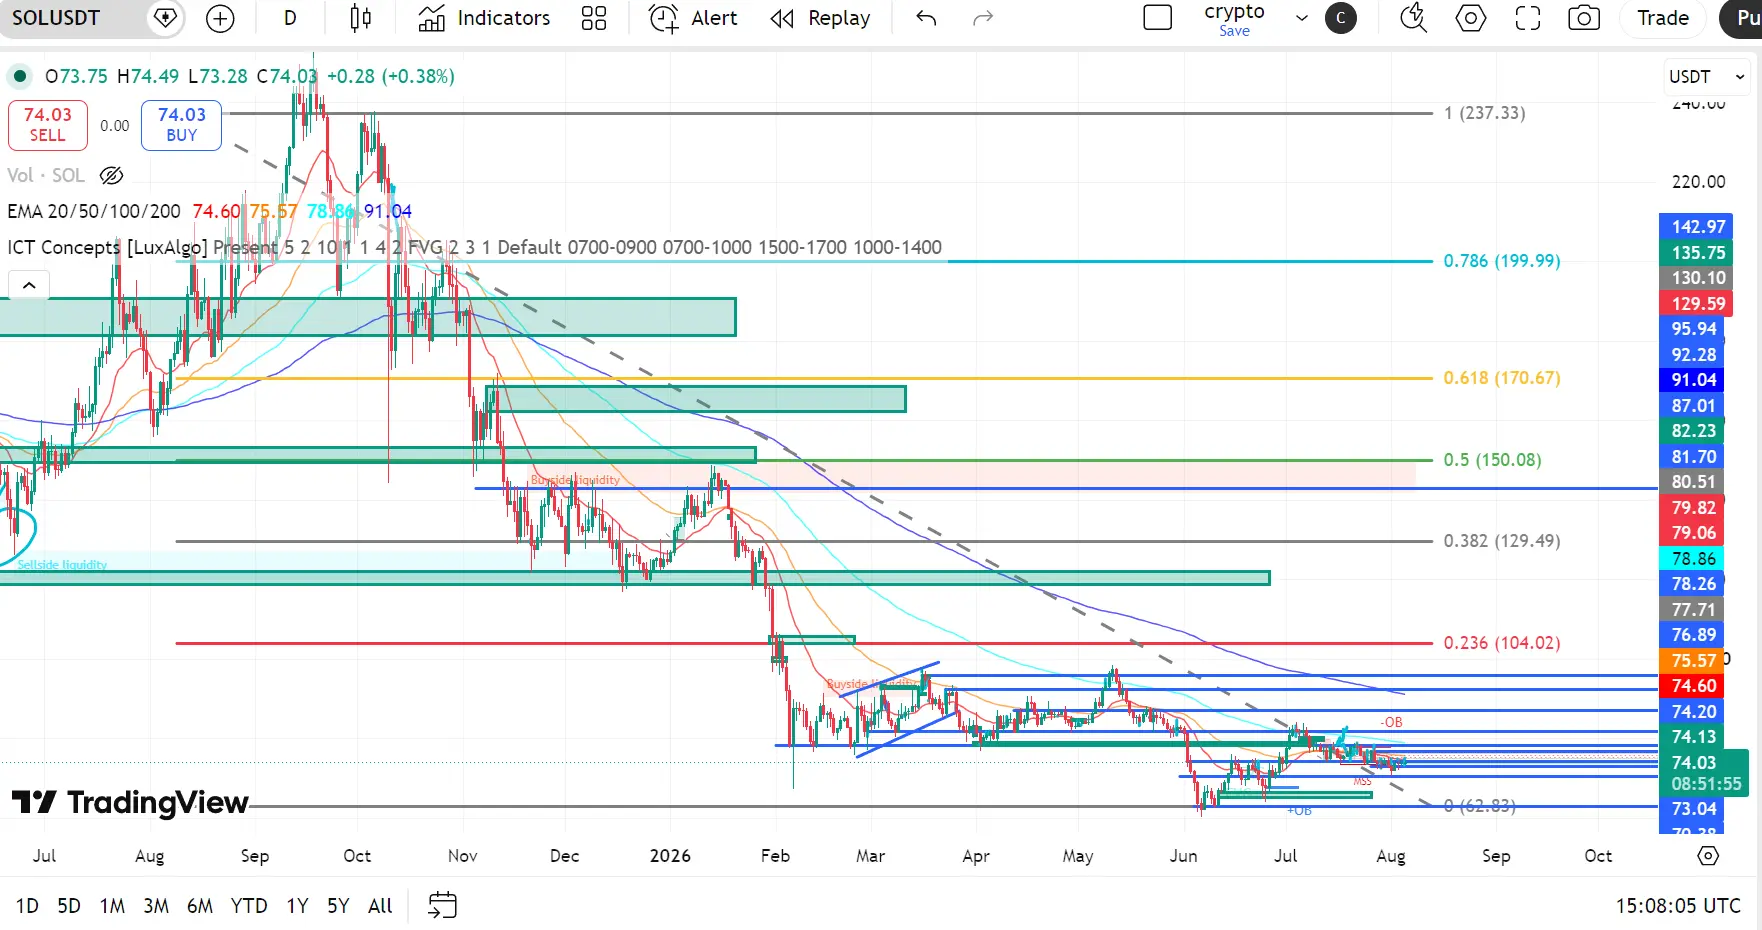Save the crypto layout
The height and width of the screenshot is (930, 1762).
1235,31
